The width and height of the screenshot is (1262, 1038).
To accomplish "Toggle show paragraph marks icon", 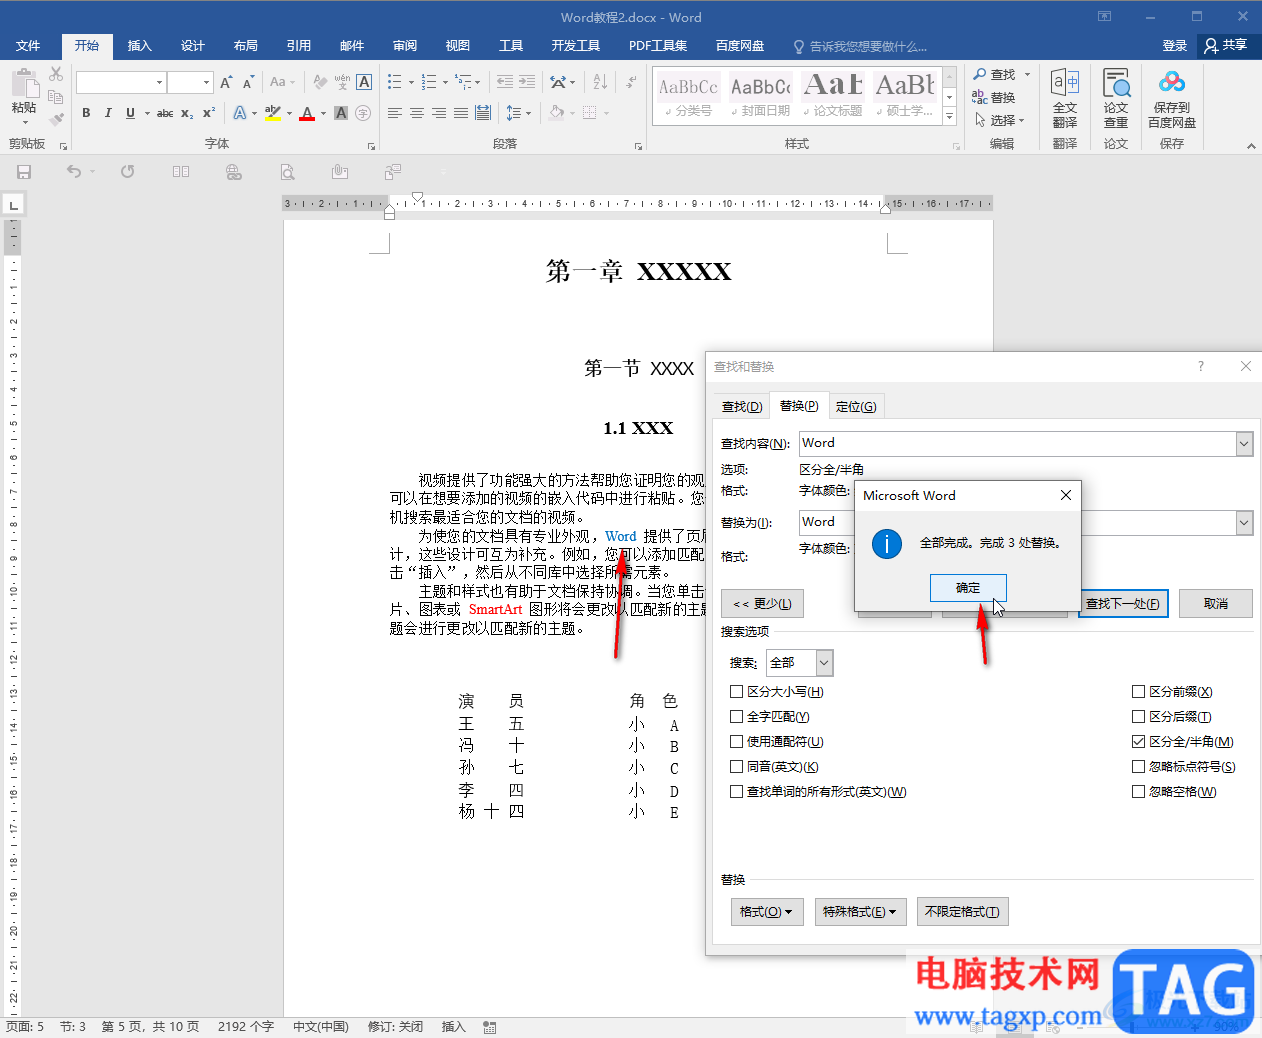I will click(x=630, y=82).
